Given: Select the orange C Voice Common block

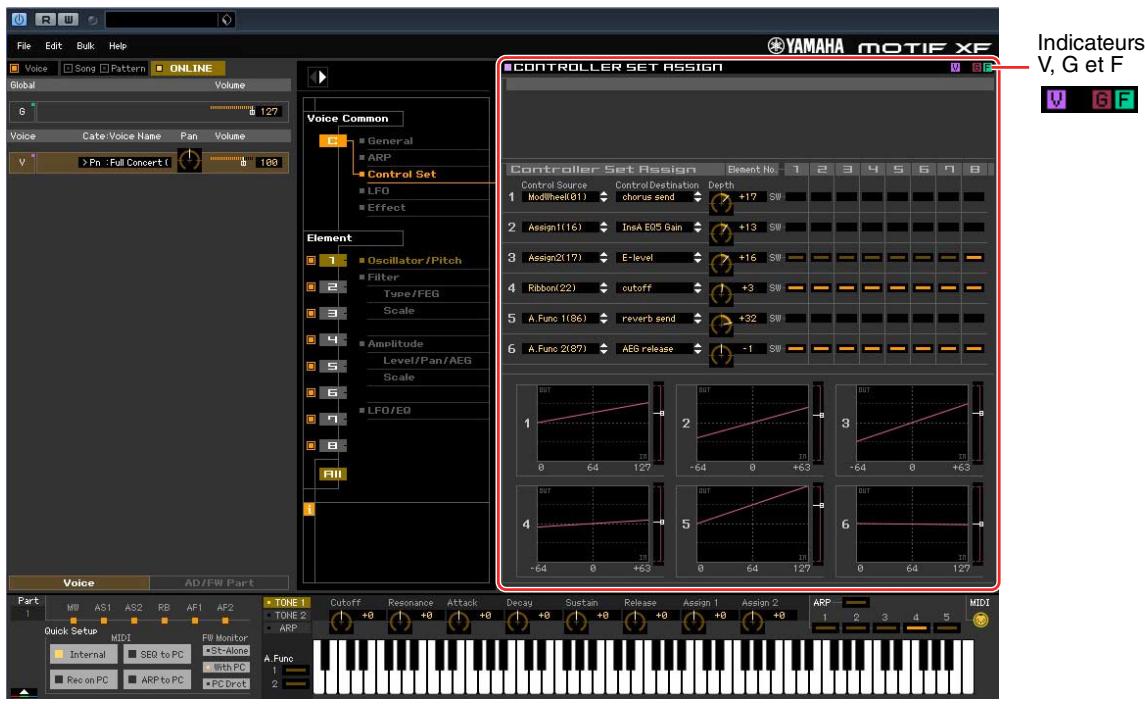Looking at the screenshot, I should tap(332, 140).
